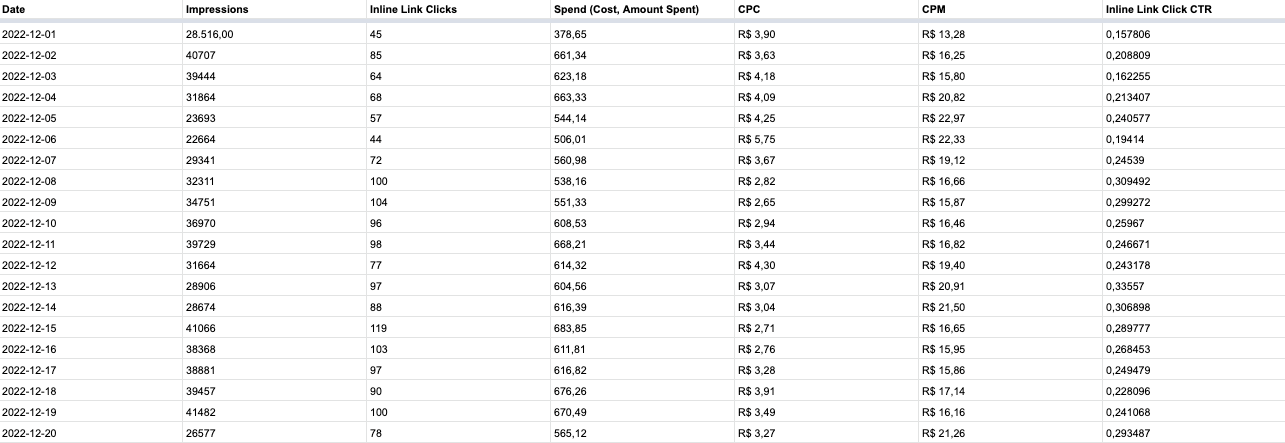1285x443 pixels.
Task: Select spend cell 378,65
Action: (x=569, y=33)
